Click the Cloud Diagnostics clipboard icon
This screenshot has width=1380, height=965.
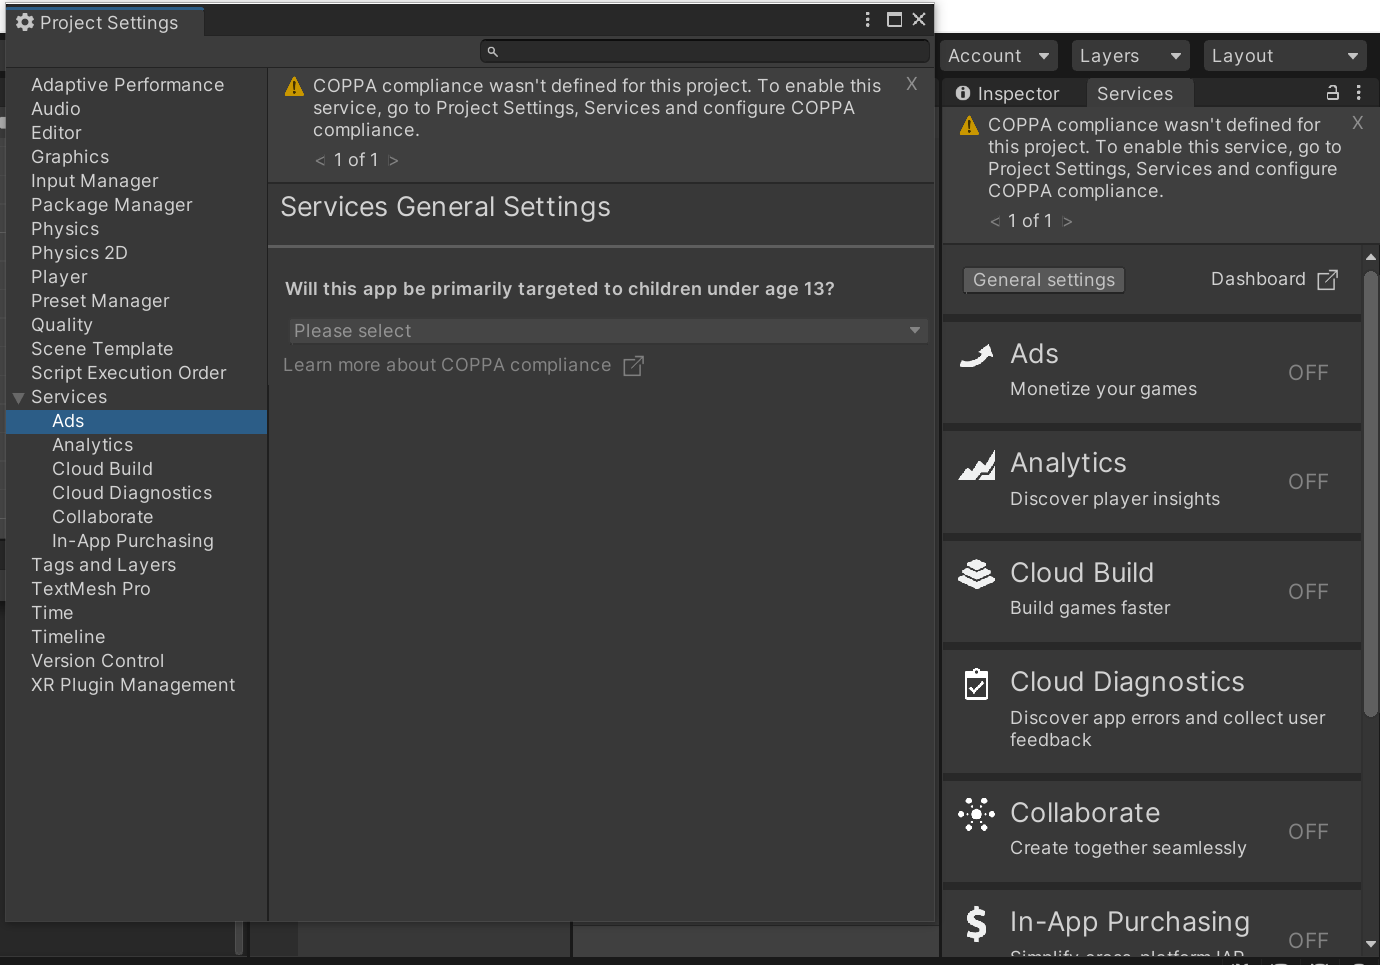976,684
